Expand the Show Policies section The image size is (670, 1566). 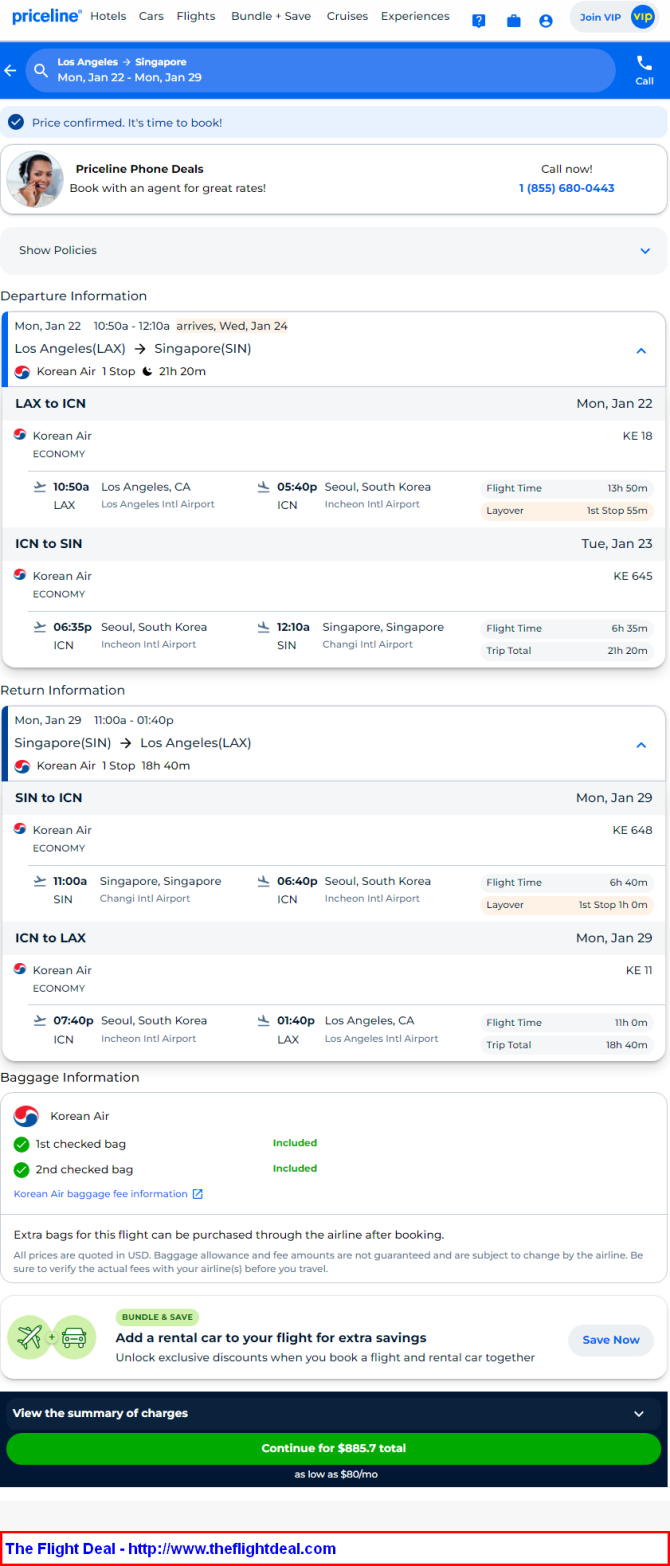334,251
